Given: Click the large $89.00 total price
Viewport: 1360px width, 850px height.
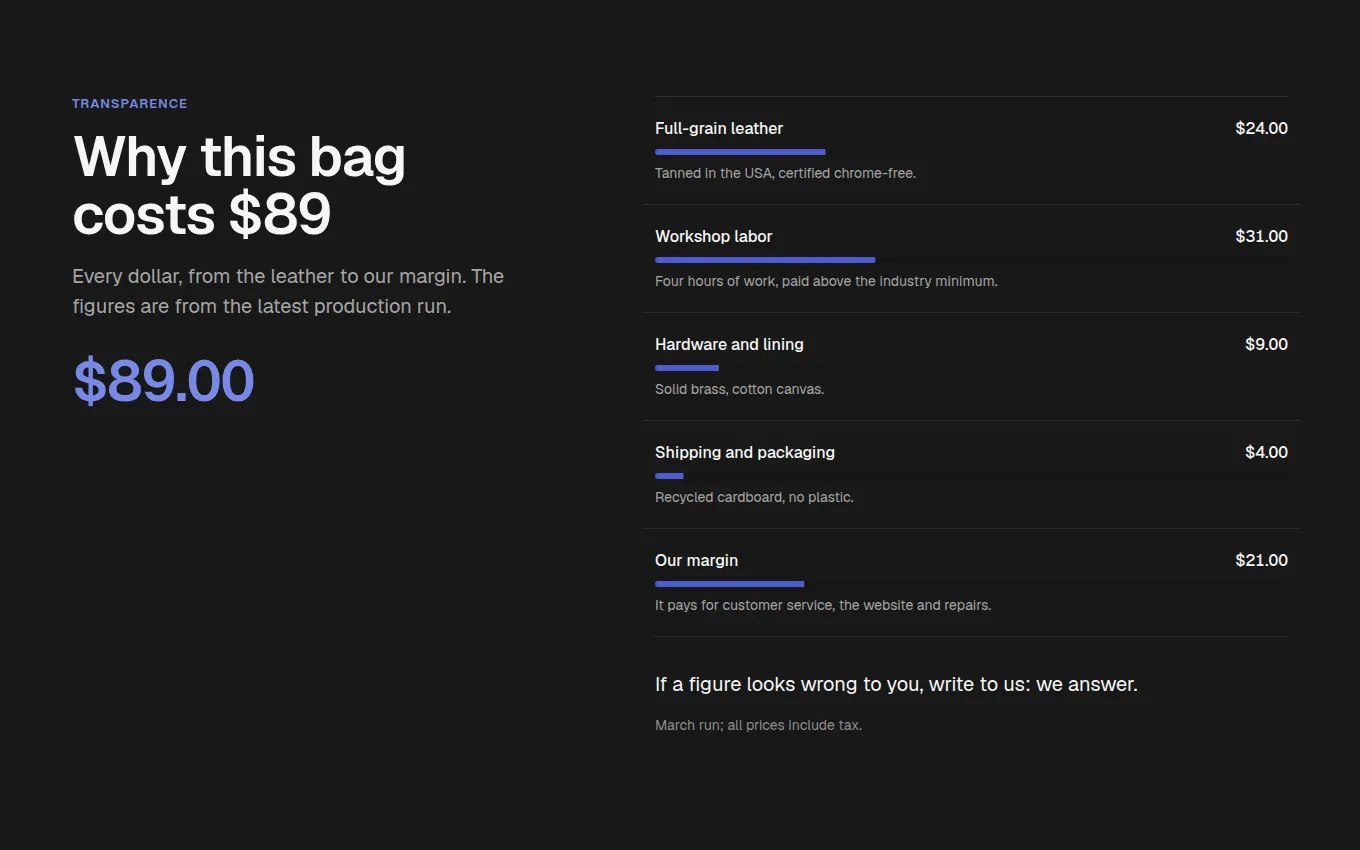Looking at the screenshot, I should pyautogui.click(x=164, y=381).
